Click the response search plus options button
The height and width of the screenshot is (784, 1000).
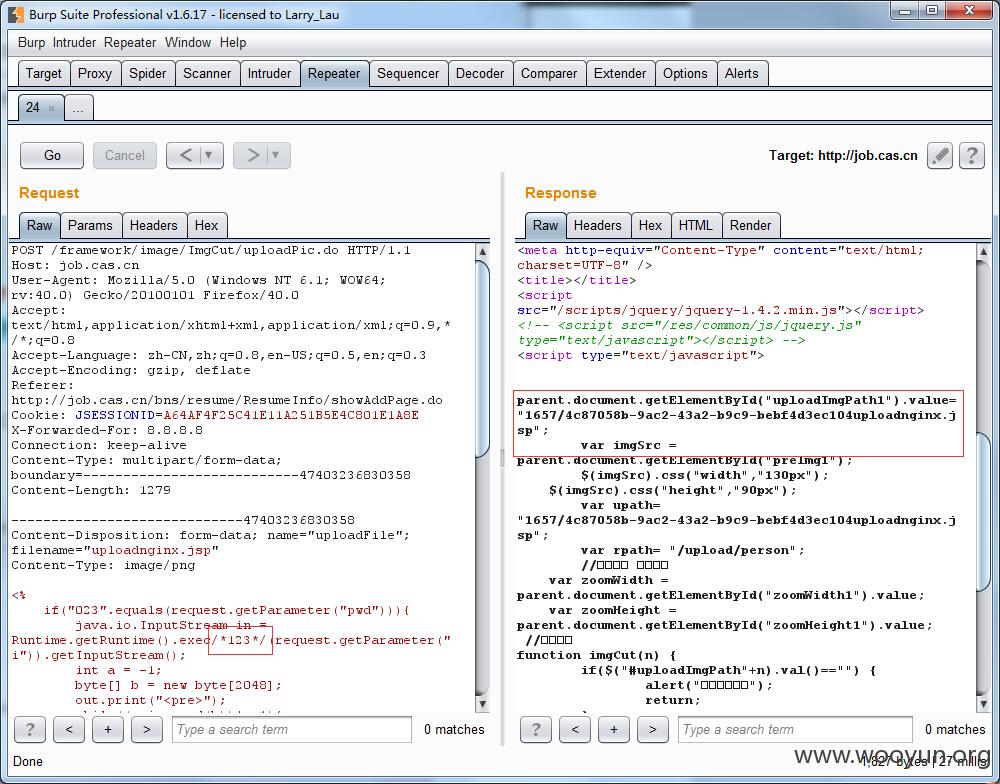614,729
